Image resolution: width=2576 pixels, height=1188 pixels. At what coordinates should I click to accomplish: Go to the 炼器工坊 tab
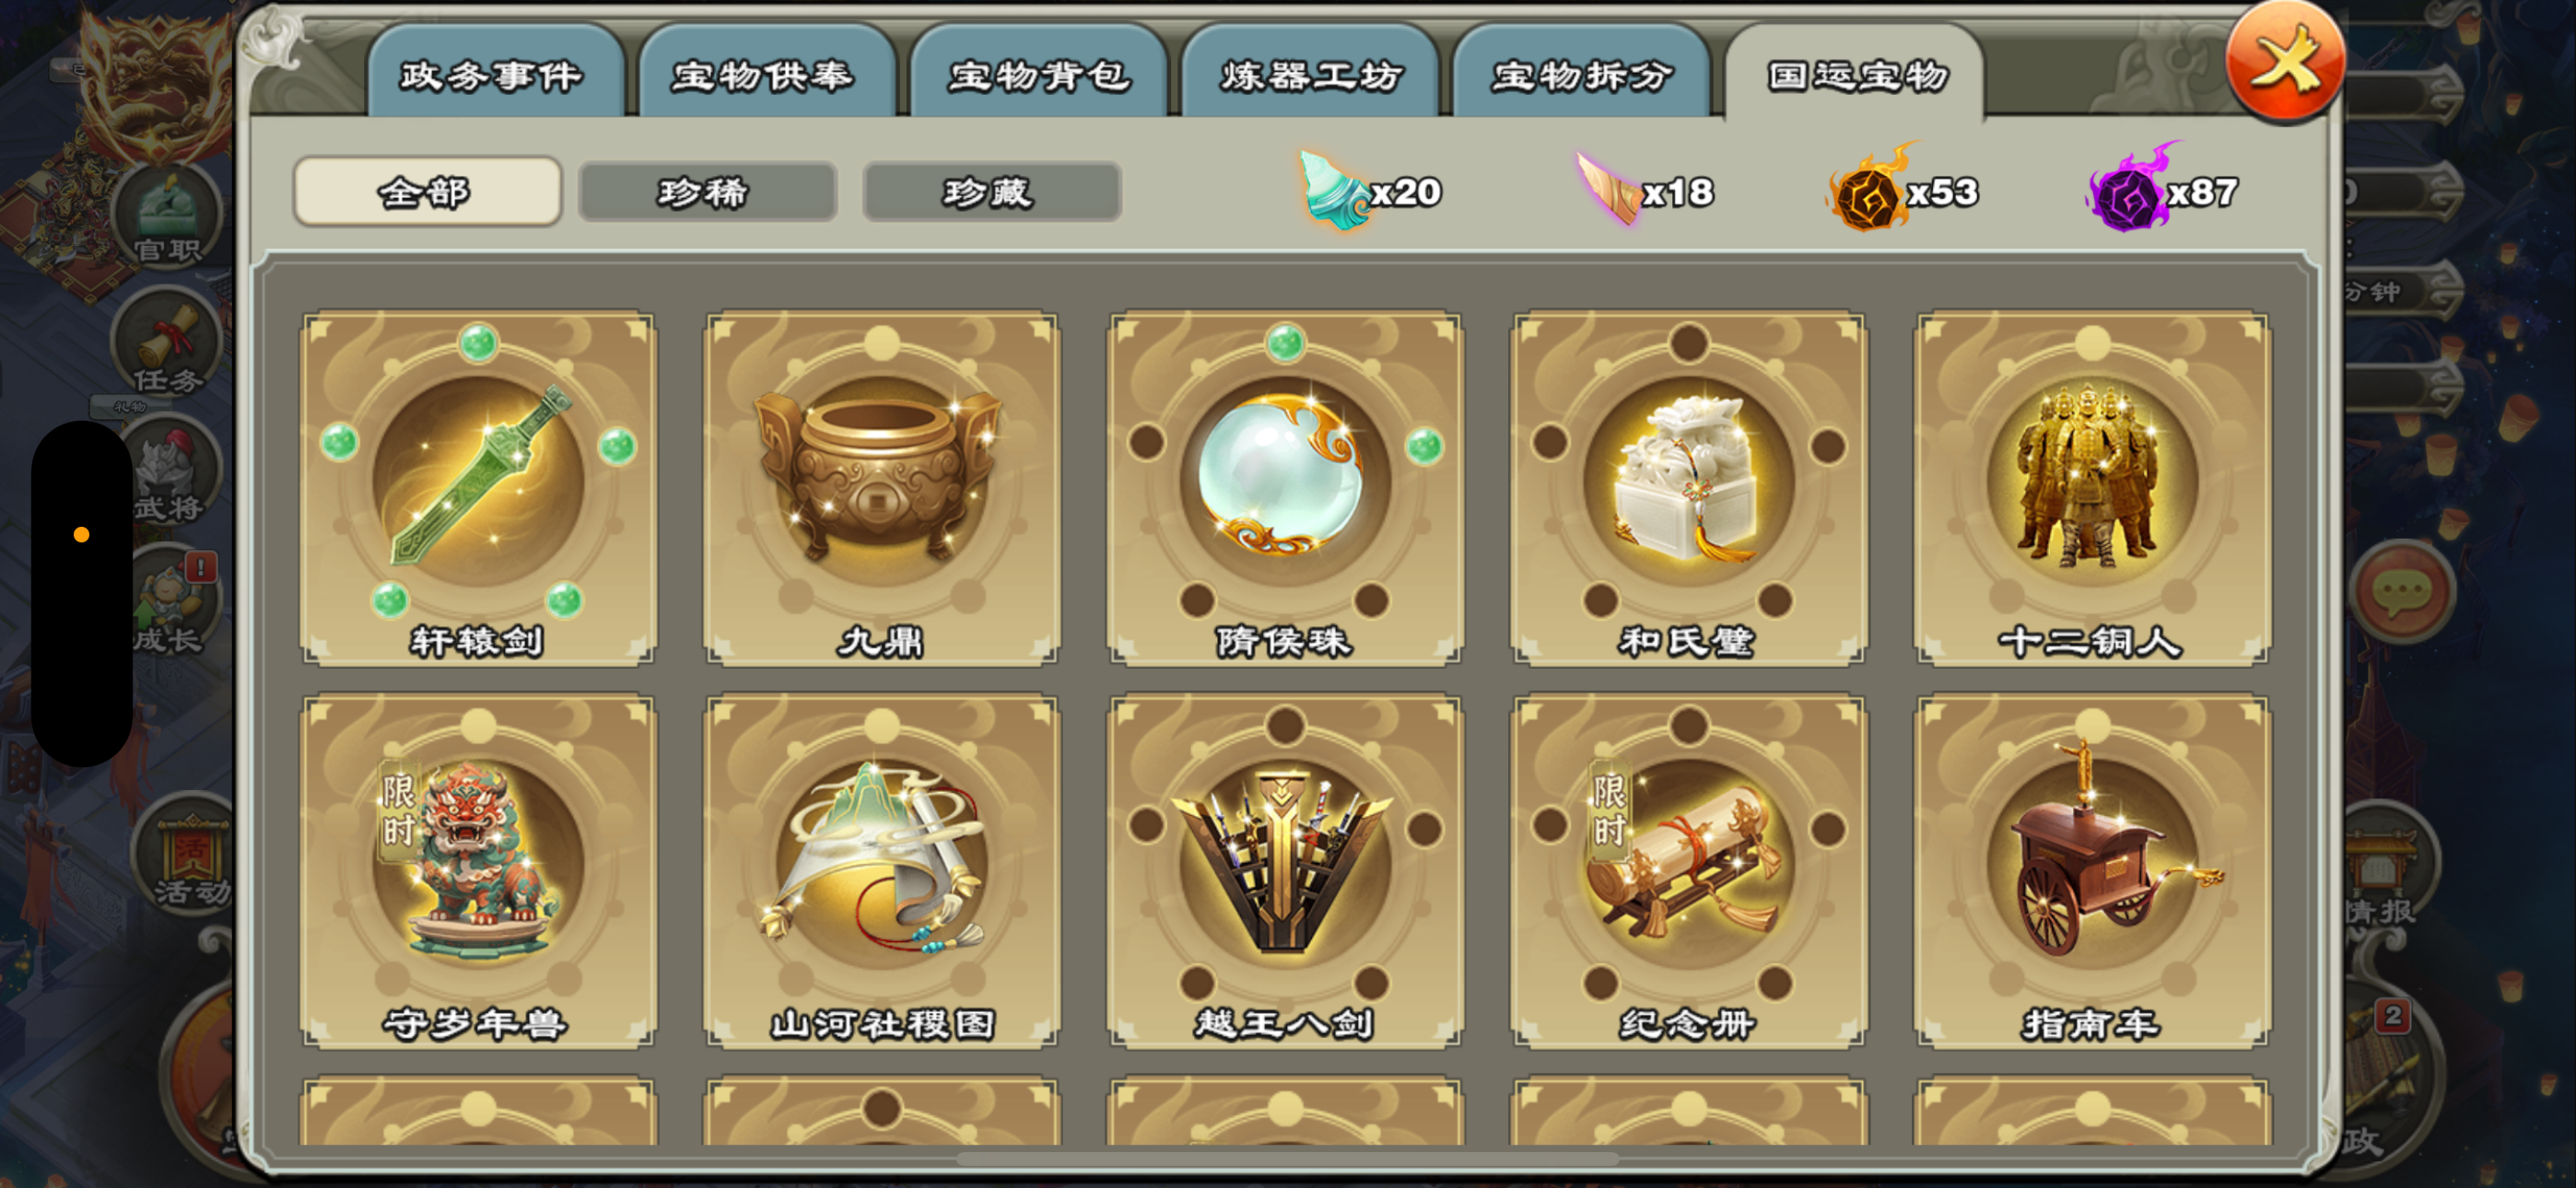(x=1310, y=73)
